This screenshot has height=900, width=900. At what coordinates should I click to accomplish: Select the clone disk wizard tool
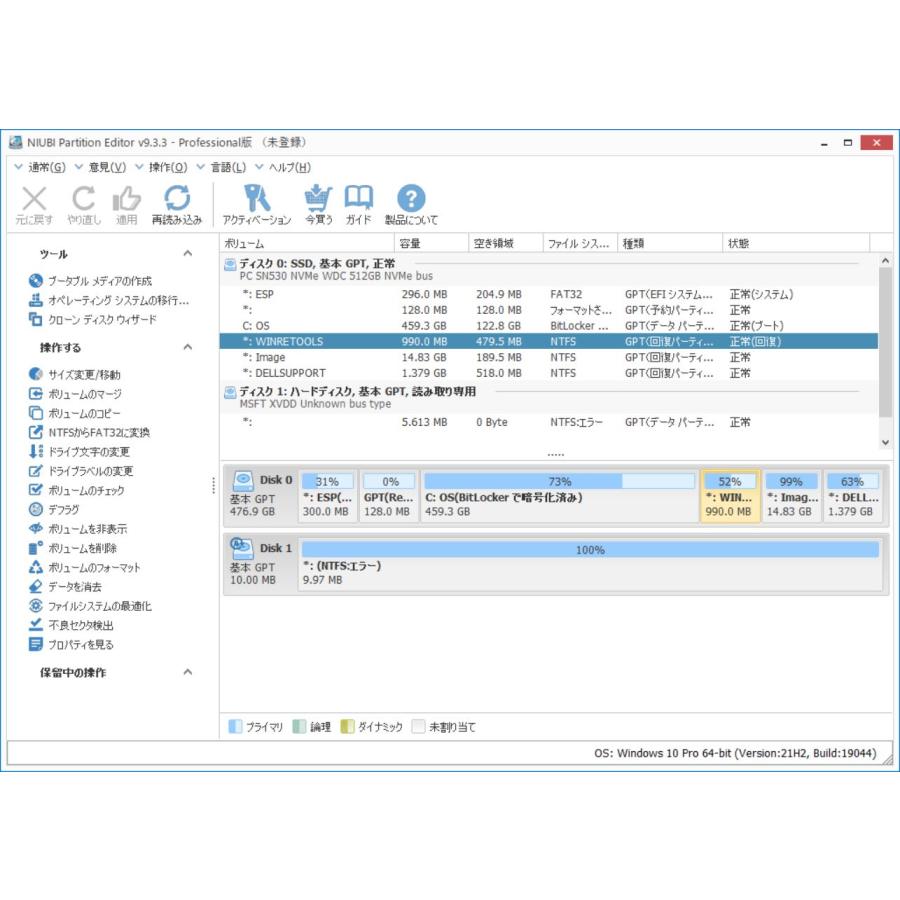click(x=84, y=317)
